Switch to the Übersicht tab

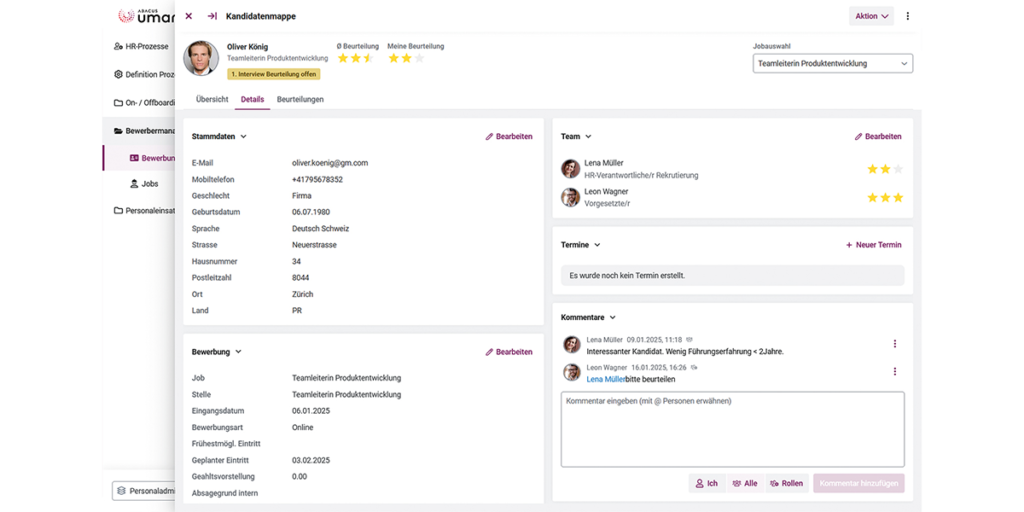212,100
